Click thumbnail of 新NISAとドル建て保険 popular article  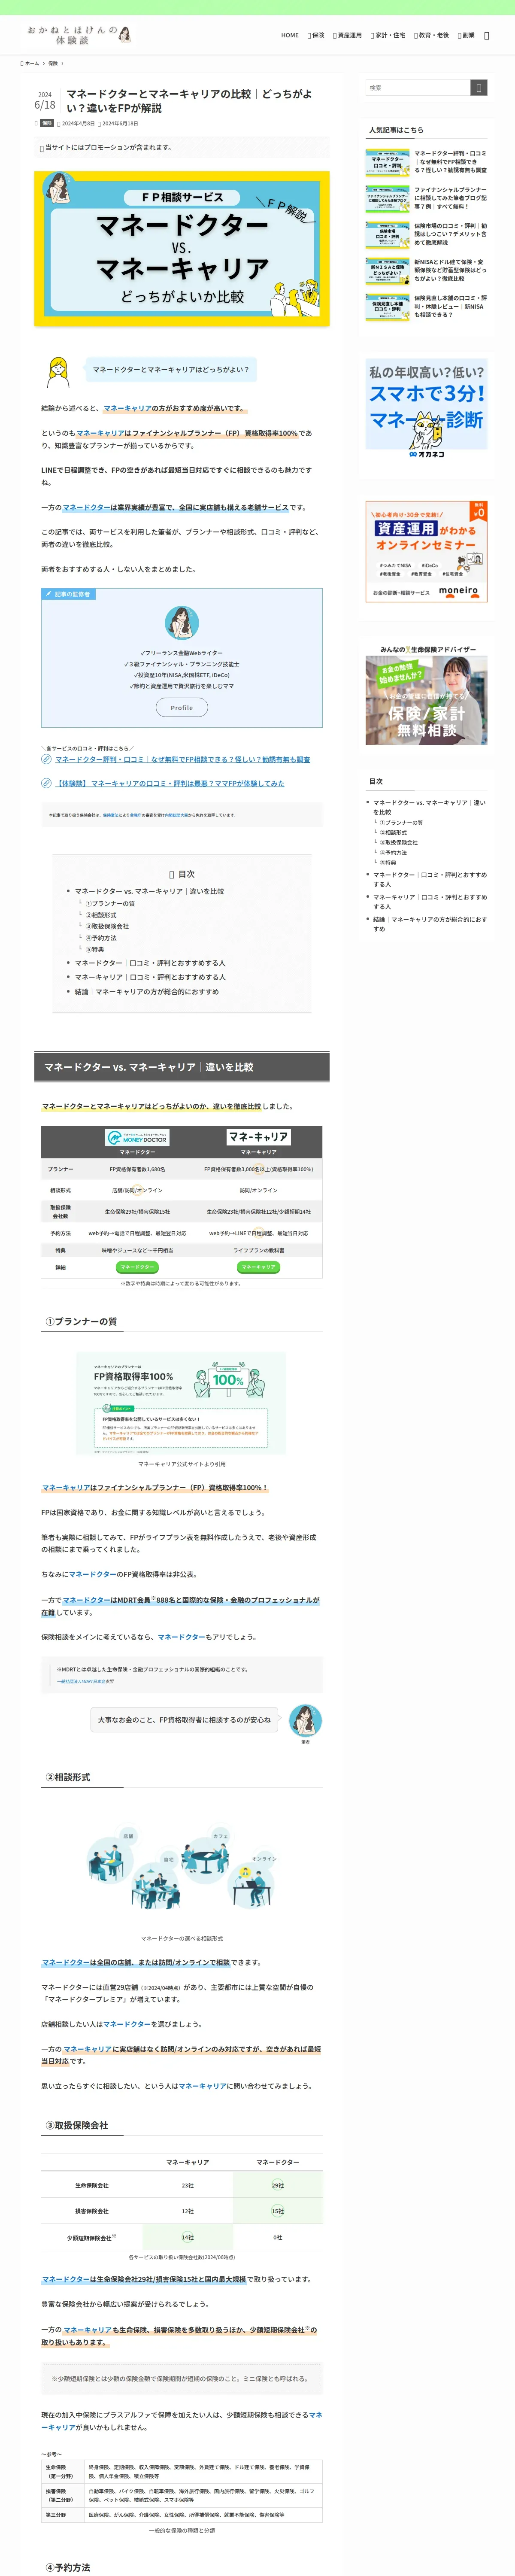(x=387, y=271)
